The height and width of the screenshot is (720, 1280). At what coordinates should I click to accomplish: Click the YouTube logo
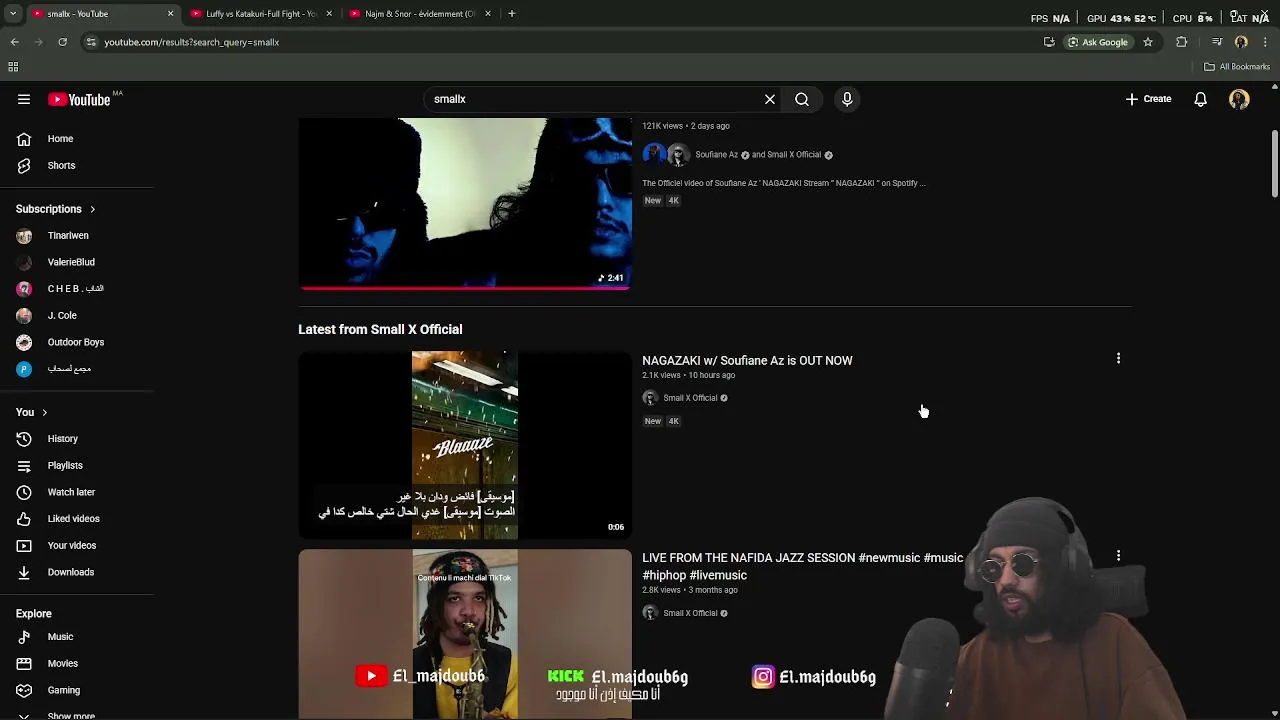(79, 99)
